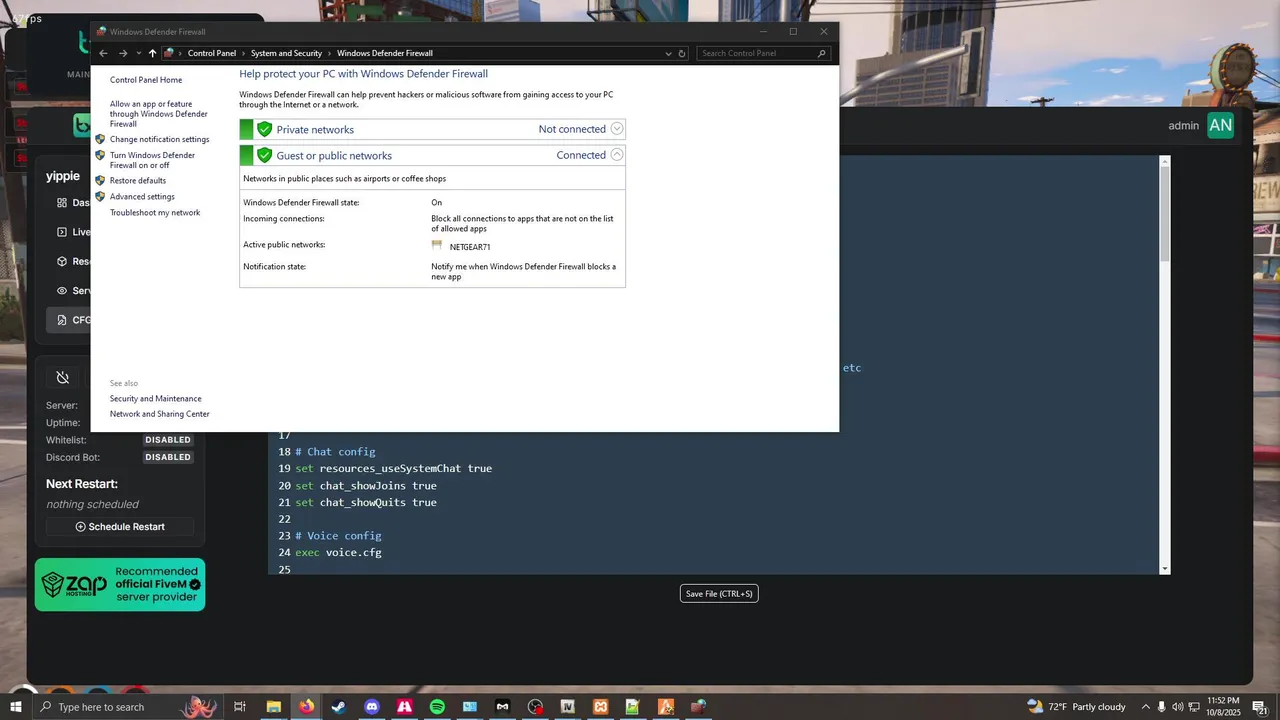This screenshot has height=720, width=1280.
Task: Click line 'exec voice.cfg' in editor
Action: 338,552
